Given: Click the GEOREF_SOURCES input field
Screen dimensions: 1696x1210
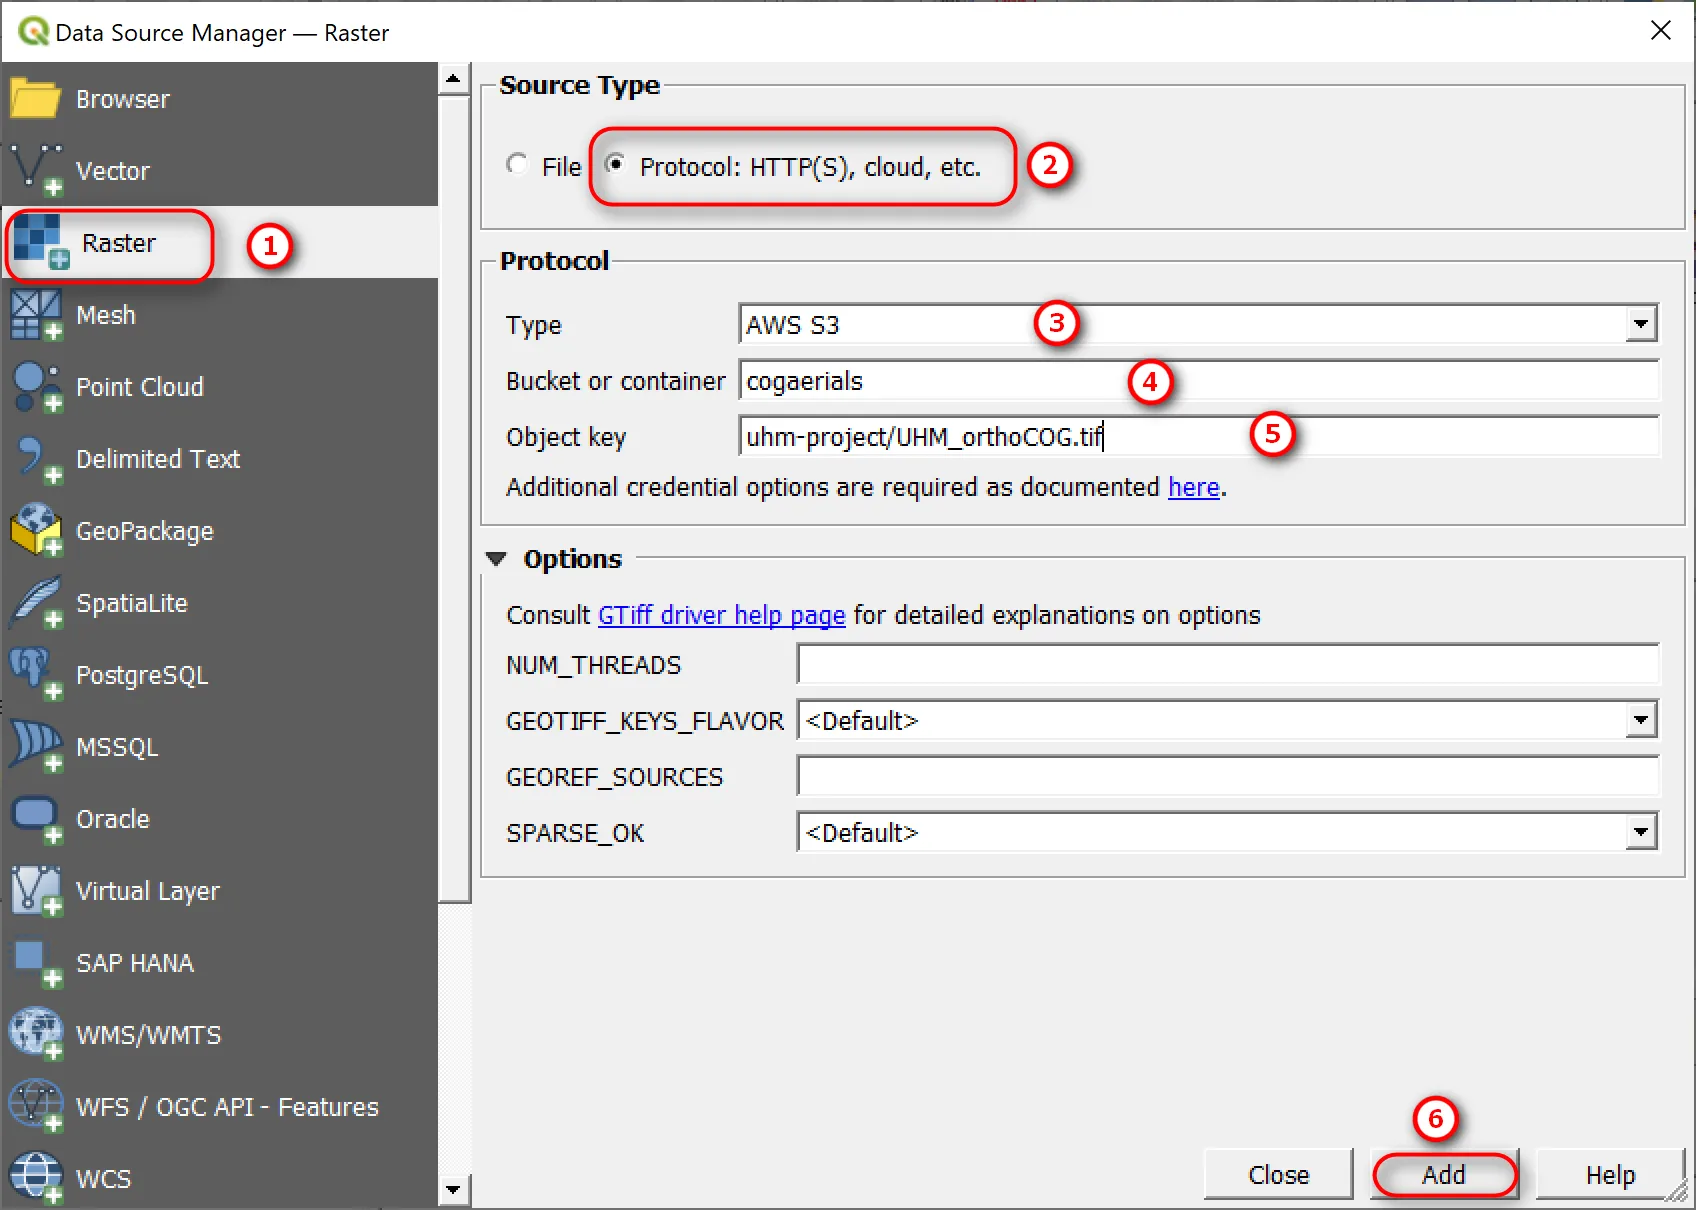Looking at the screenshot, I should click(1227, 776).
